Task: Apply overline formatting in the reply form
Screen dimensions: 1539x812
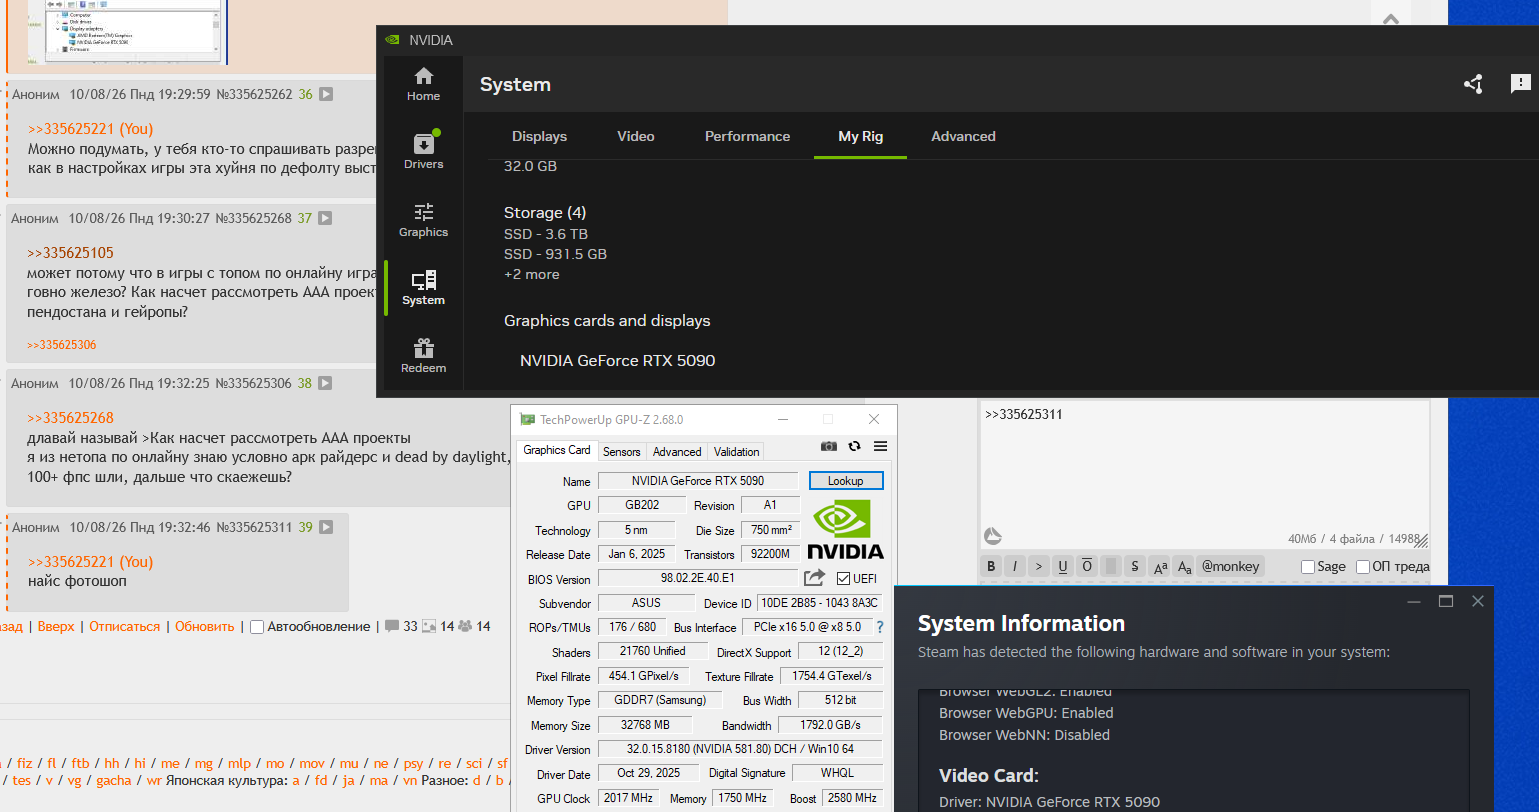Action: (x=1087, y=566)
